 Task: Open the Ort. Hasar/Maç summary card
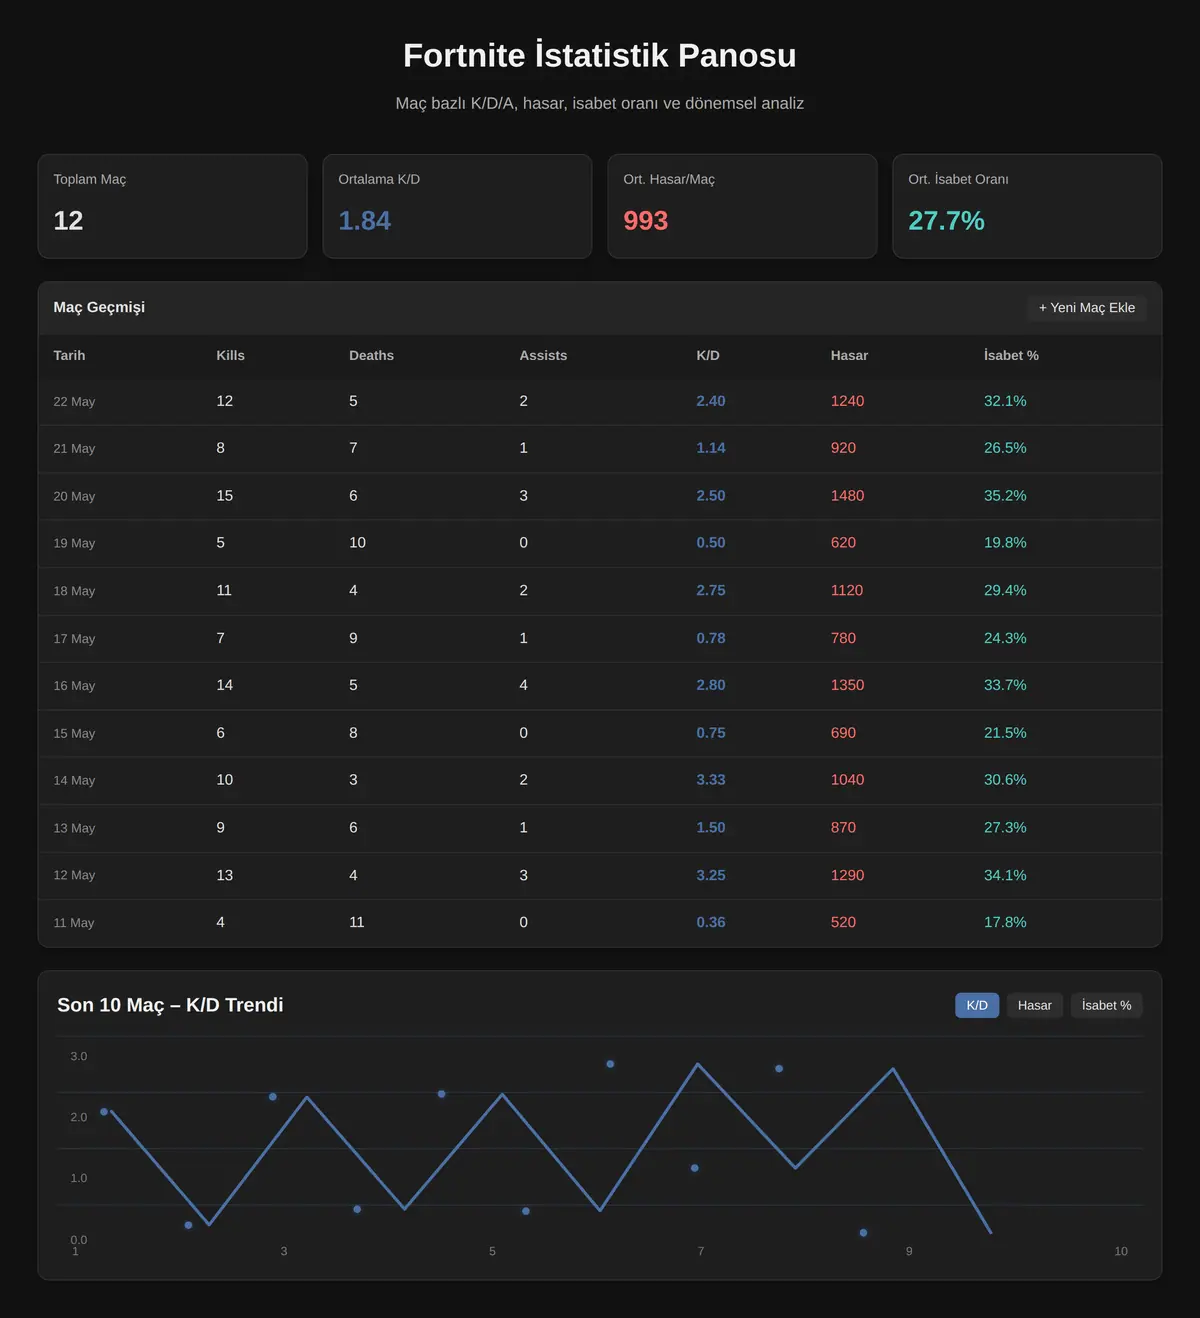point(742,206)
